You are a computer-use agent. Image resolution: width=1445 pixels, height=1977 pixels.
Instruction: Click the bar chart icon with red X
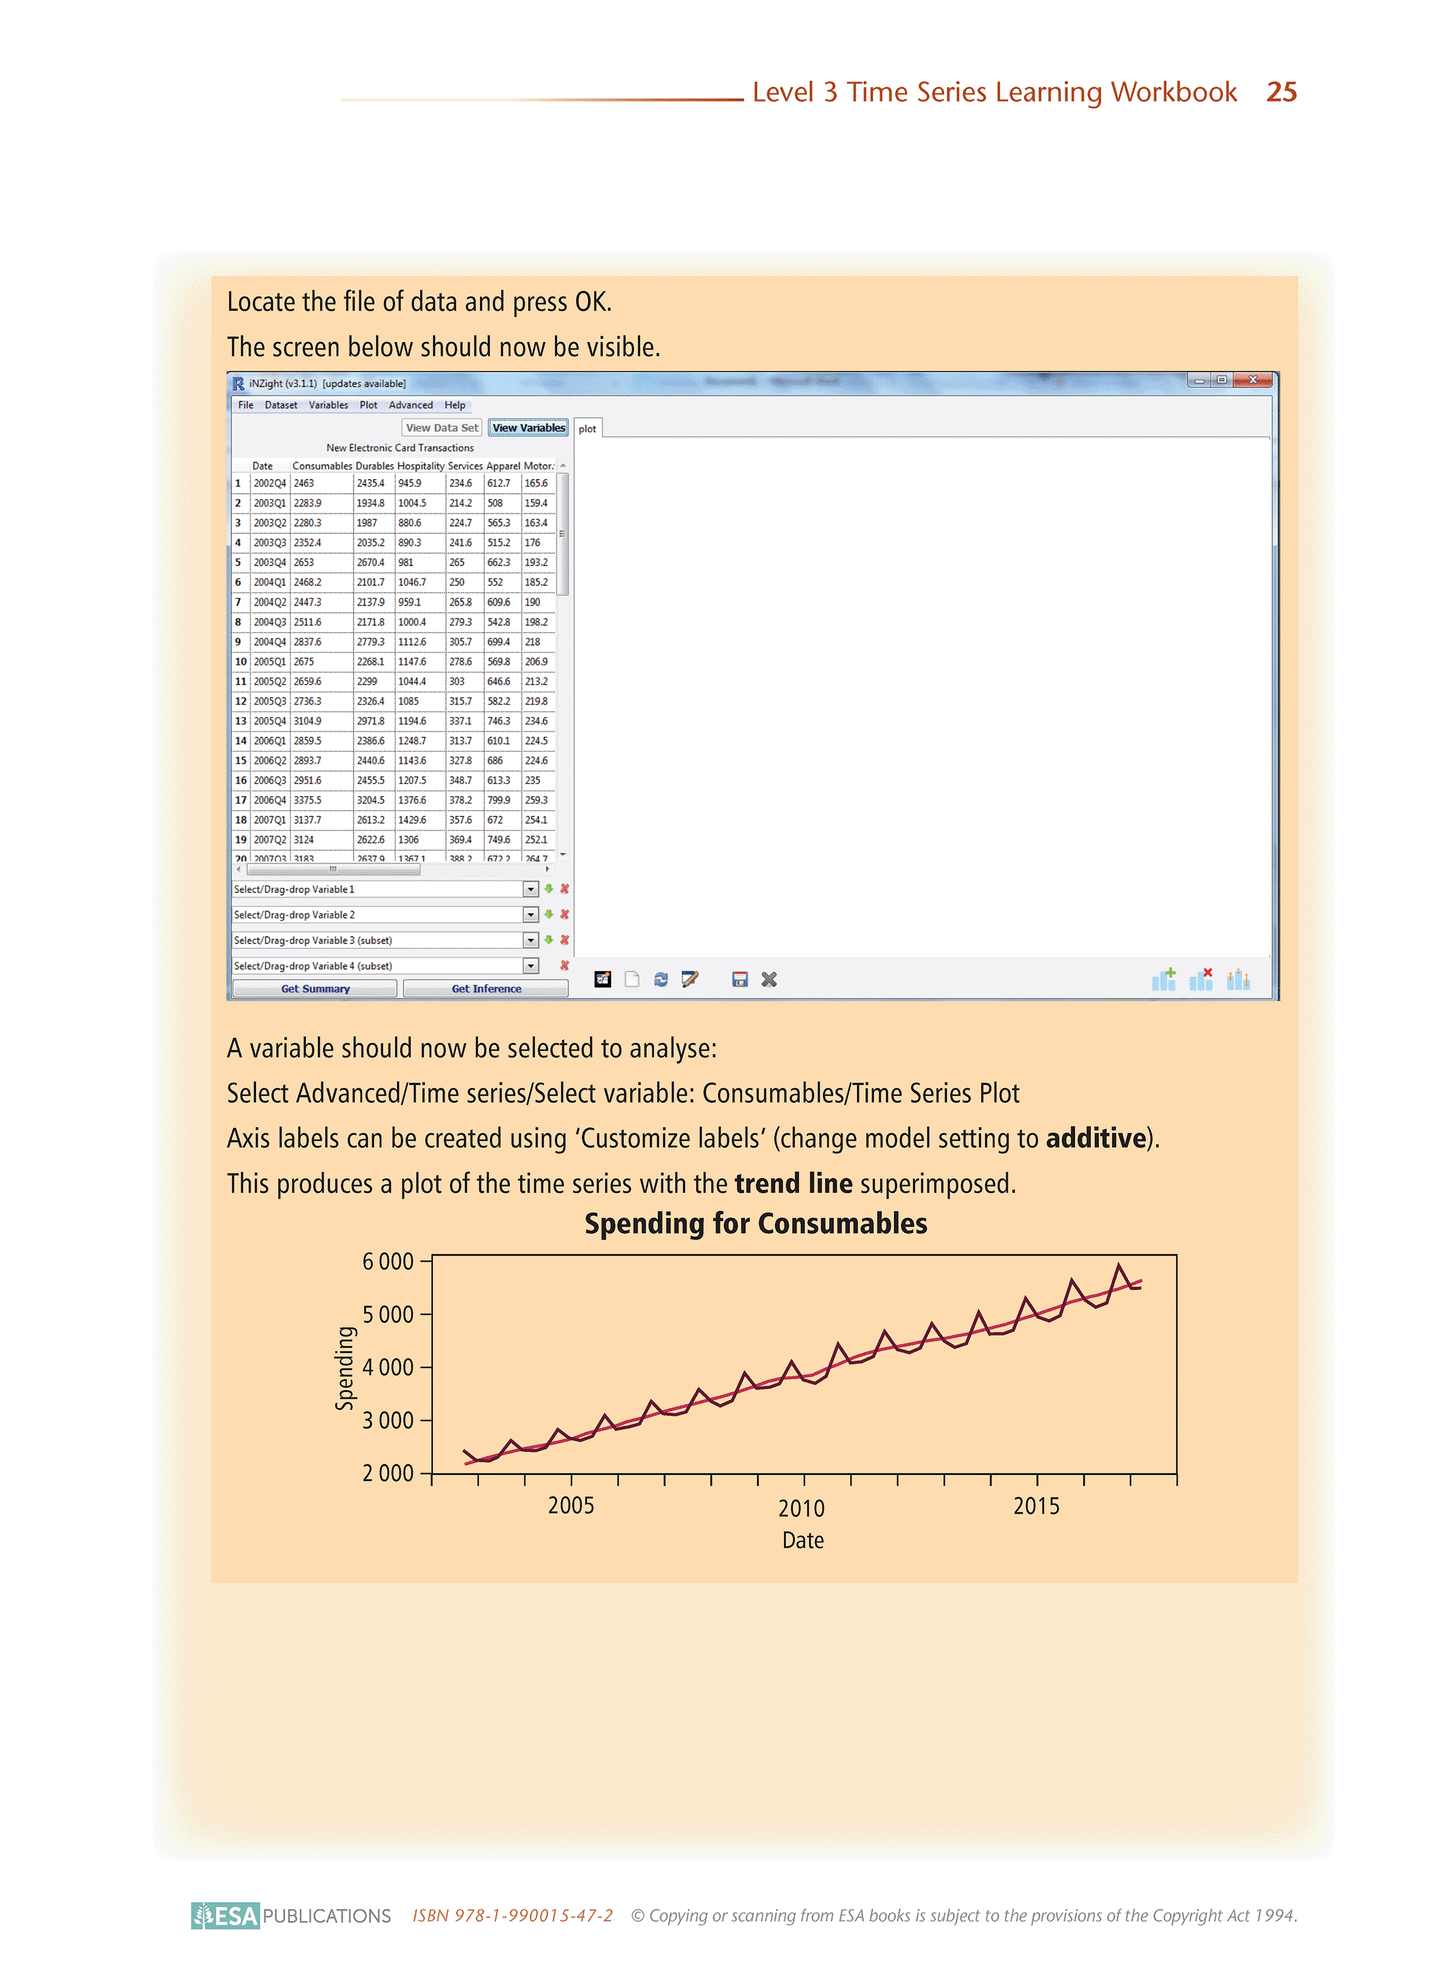[x=1201, y=980]
